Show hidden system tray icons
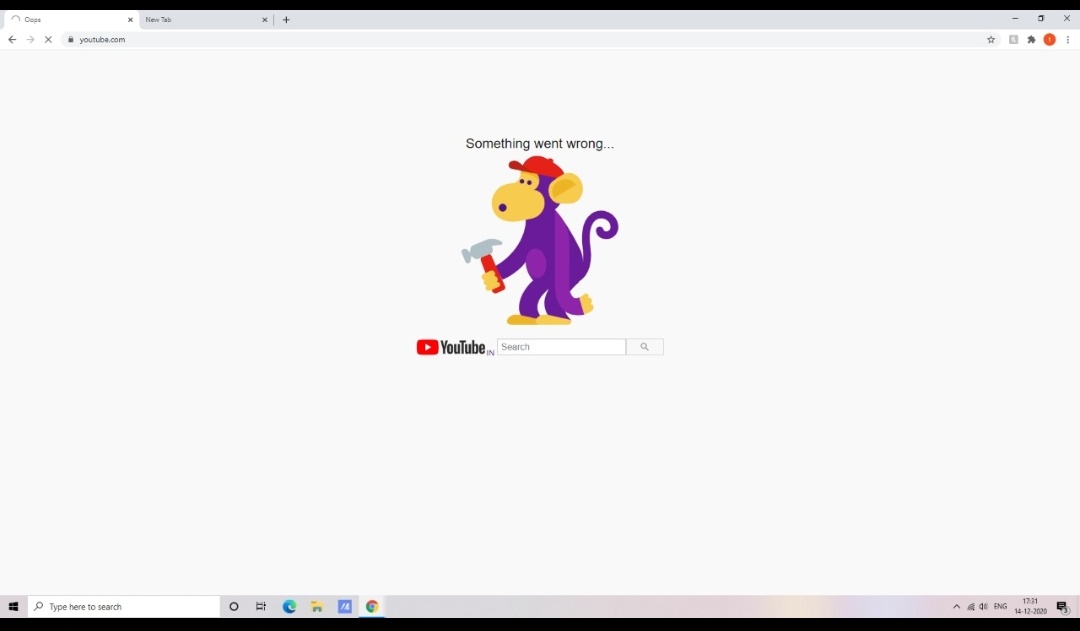 coord(956,606)
